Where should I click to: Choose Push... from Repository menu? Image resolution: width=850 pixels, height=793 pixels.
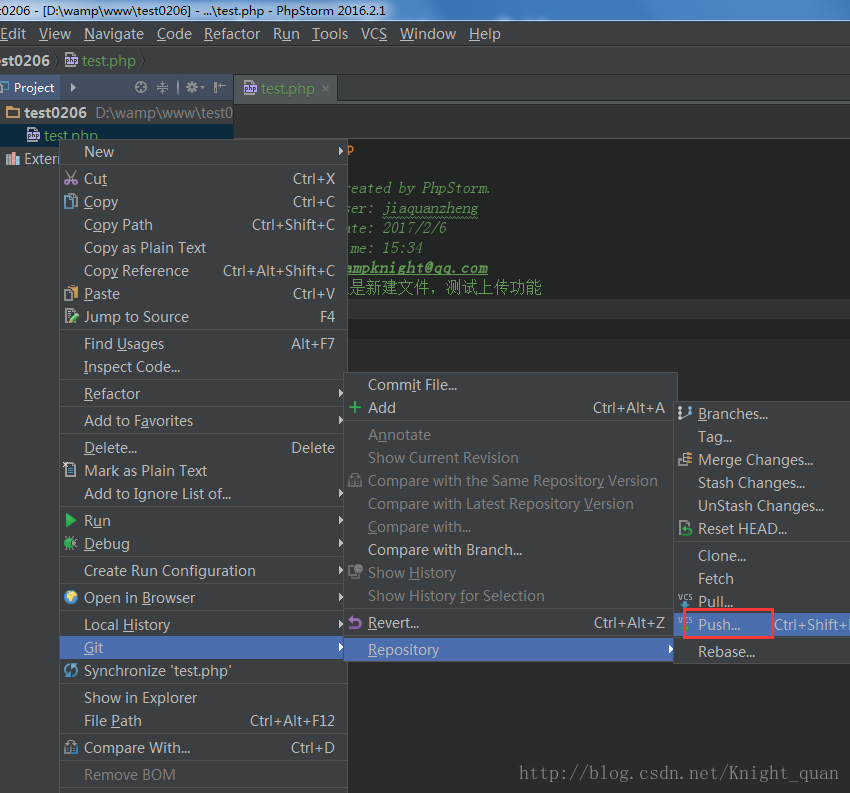pyautogui.click(x=762, y=624)
